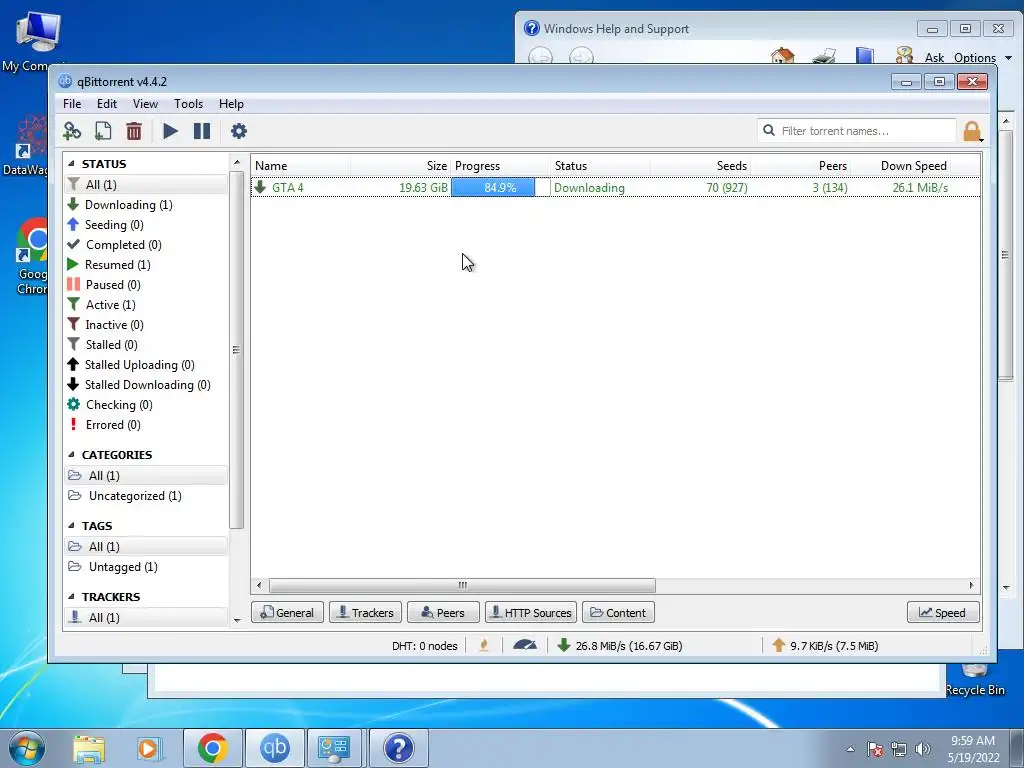The image size is (1024, 768).
Task: Collapse the CATEGORIES section
Action: coord(71,455)
